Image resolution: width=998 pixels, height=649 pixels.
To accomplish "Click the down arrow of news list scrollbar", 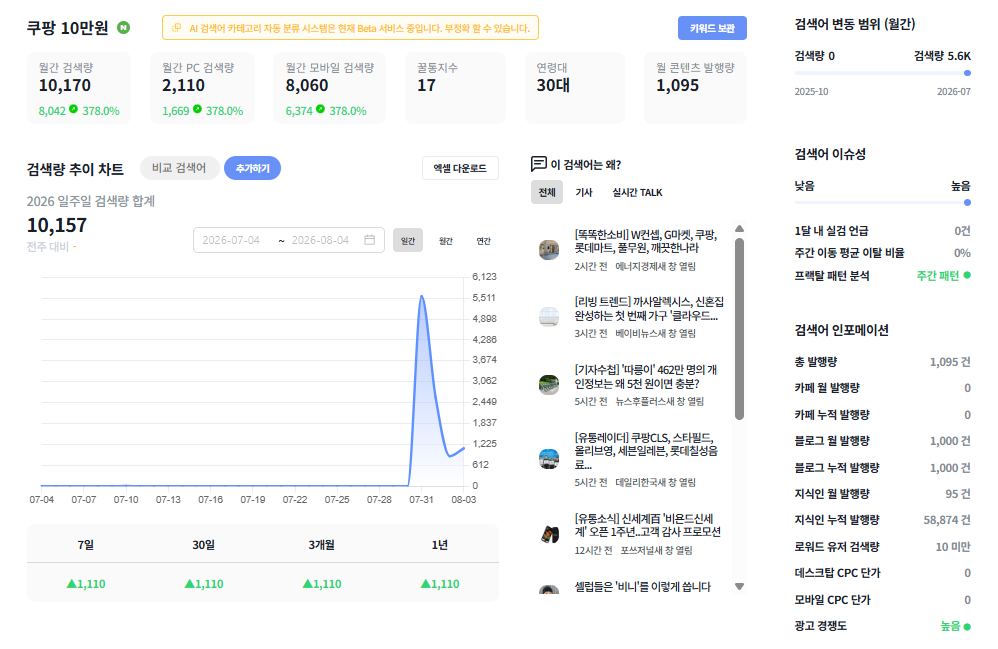I will pyautogui.click(x=739, y=587).
